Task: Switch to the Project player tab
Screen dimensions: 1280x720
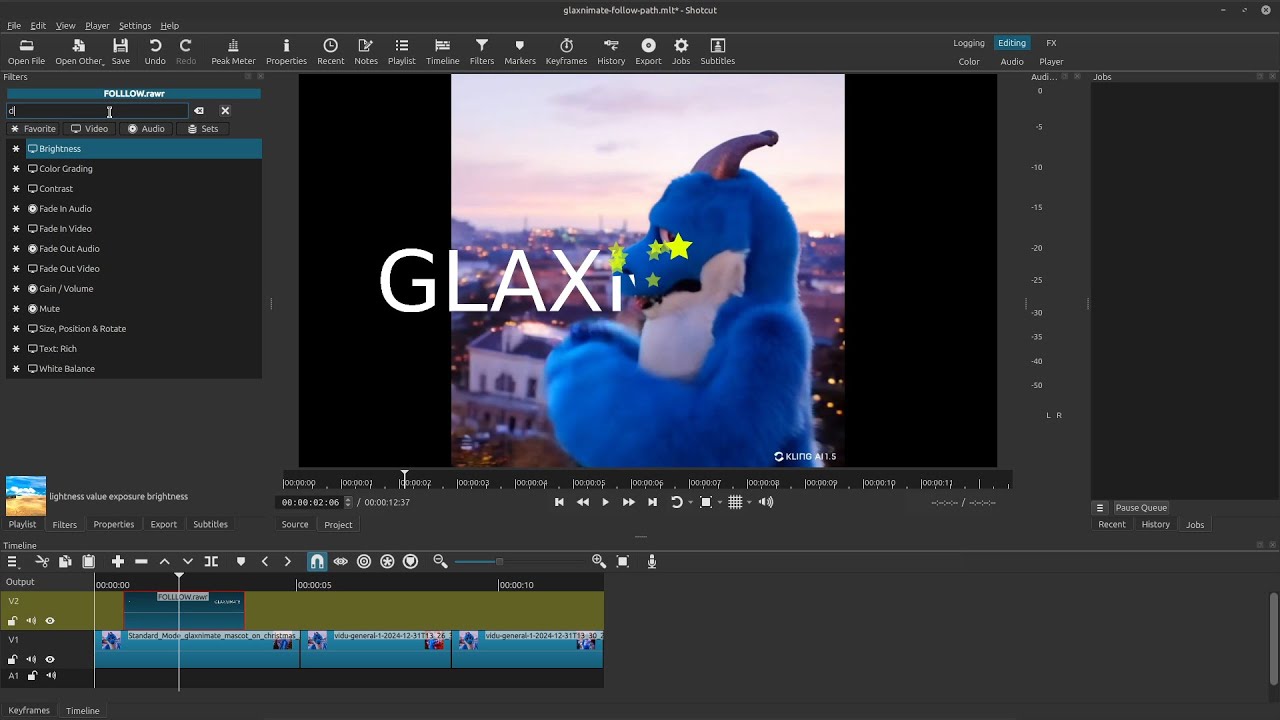Action: tap(338, 525)
